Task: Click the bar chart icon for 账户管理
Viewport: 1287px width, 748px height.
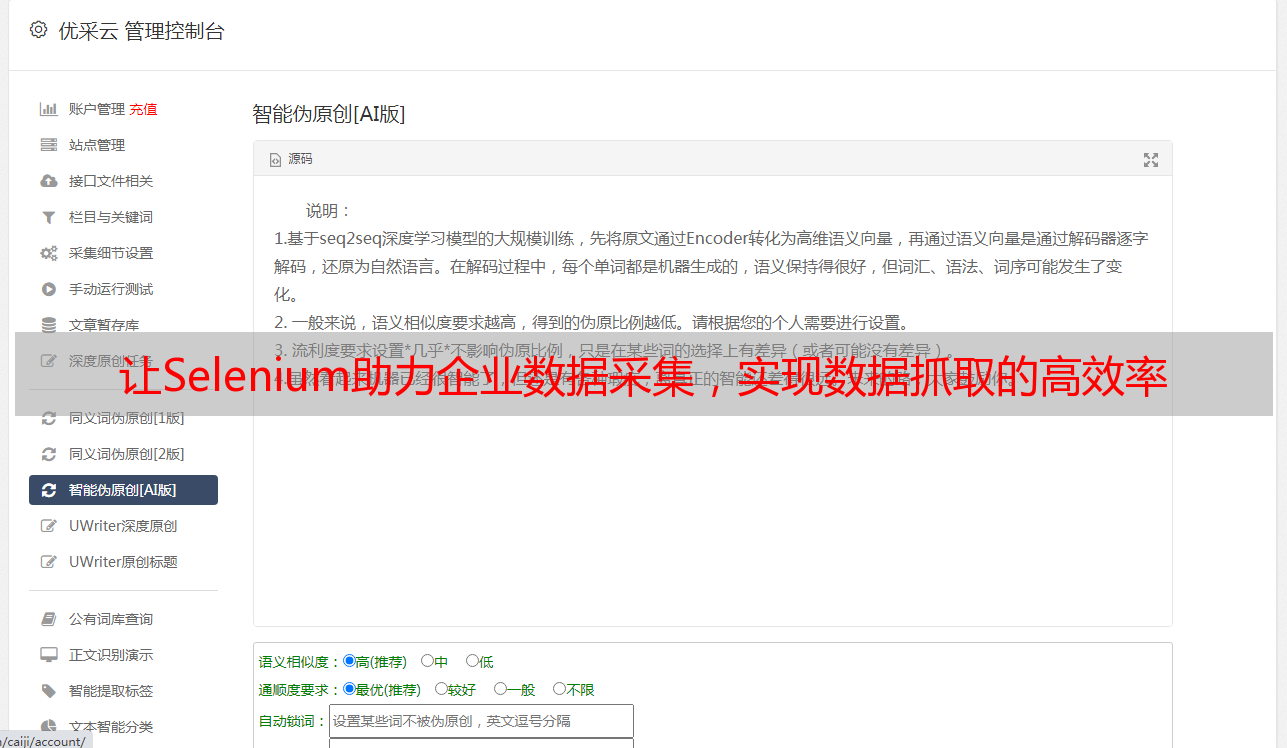Action: (48, 109)
